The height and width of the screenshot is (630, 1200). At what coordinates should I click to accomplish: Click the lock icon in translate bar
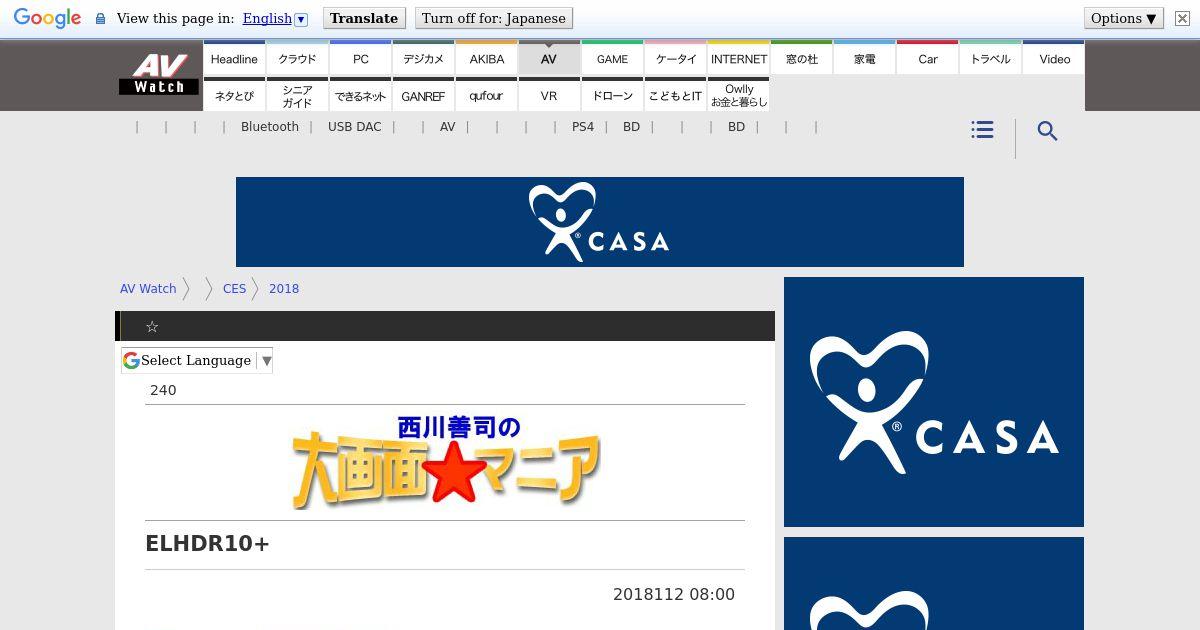[100, 19]
